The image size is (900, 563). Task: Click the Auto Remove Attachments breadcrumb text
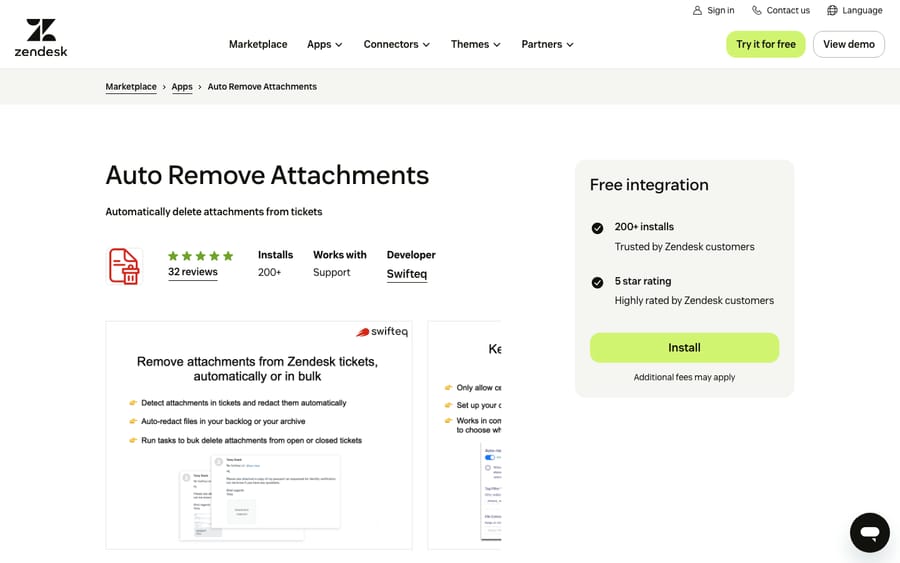pos(262,87)
